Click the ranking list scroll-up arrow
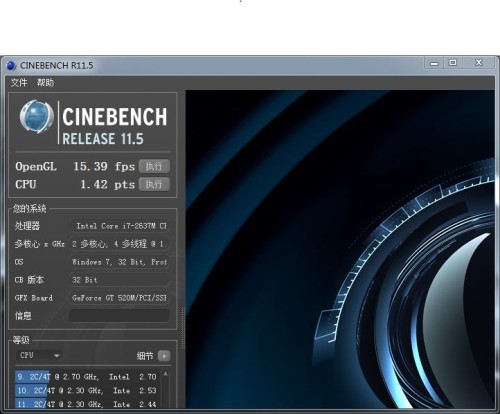The width and height of the screenshot is (500, 414). pyautogui.click(x=165, y=374)
